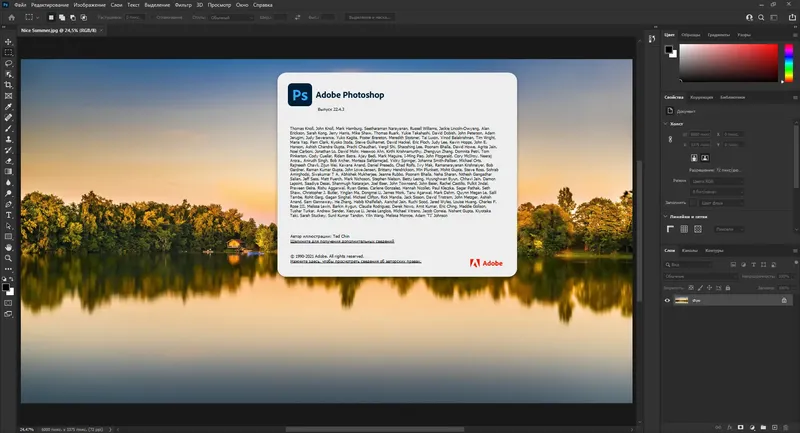Select the Clone Stamp tool

pos(8,139)
